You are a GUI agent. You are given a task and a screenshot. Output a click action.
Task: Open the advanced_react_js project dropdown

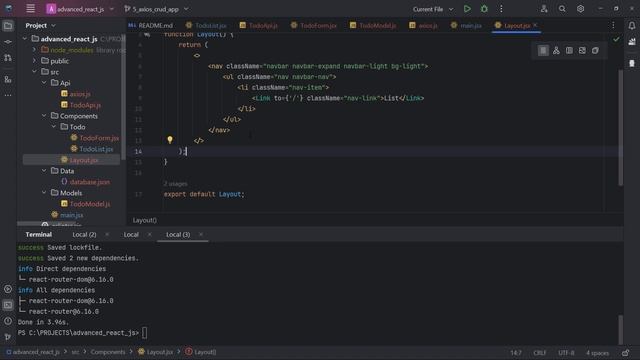tap(80, 9)
